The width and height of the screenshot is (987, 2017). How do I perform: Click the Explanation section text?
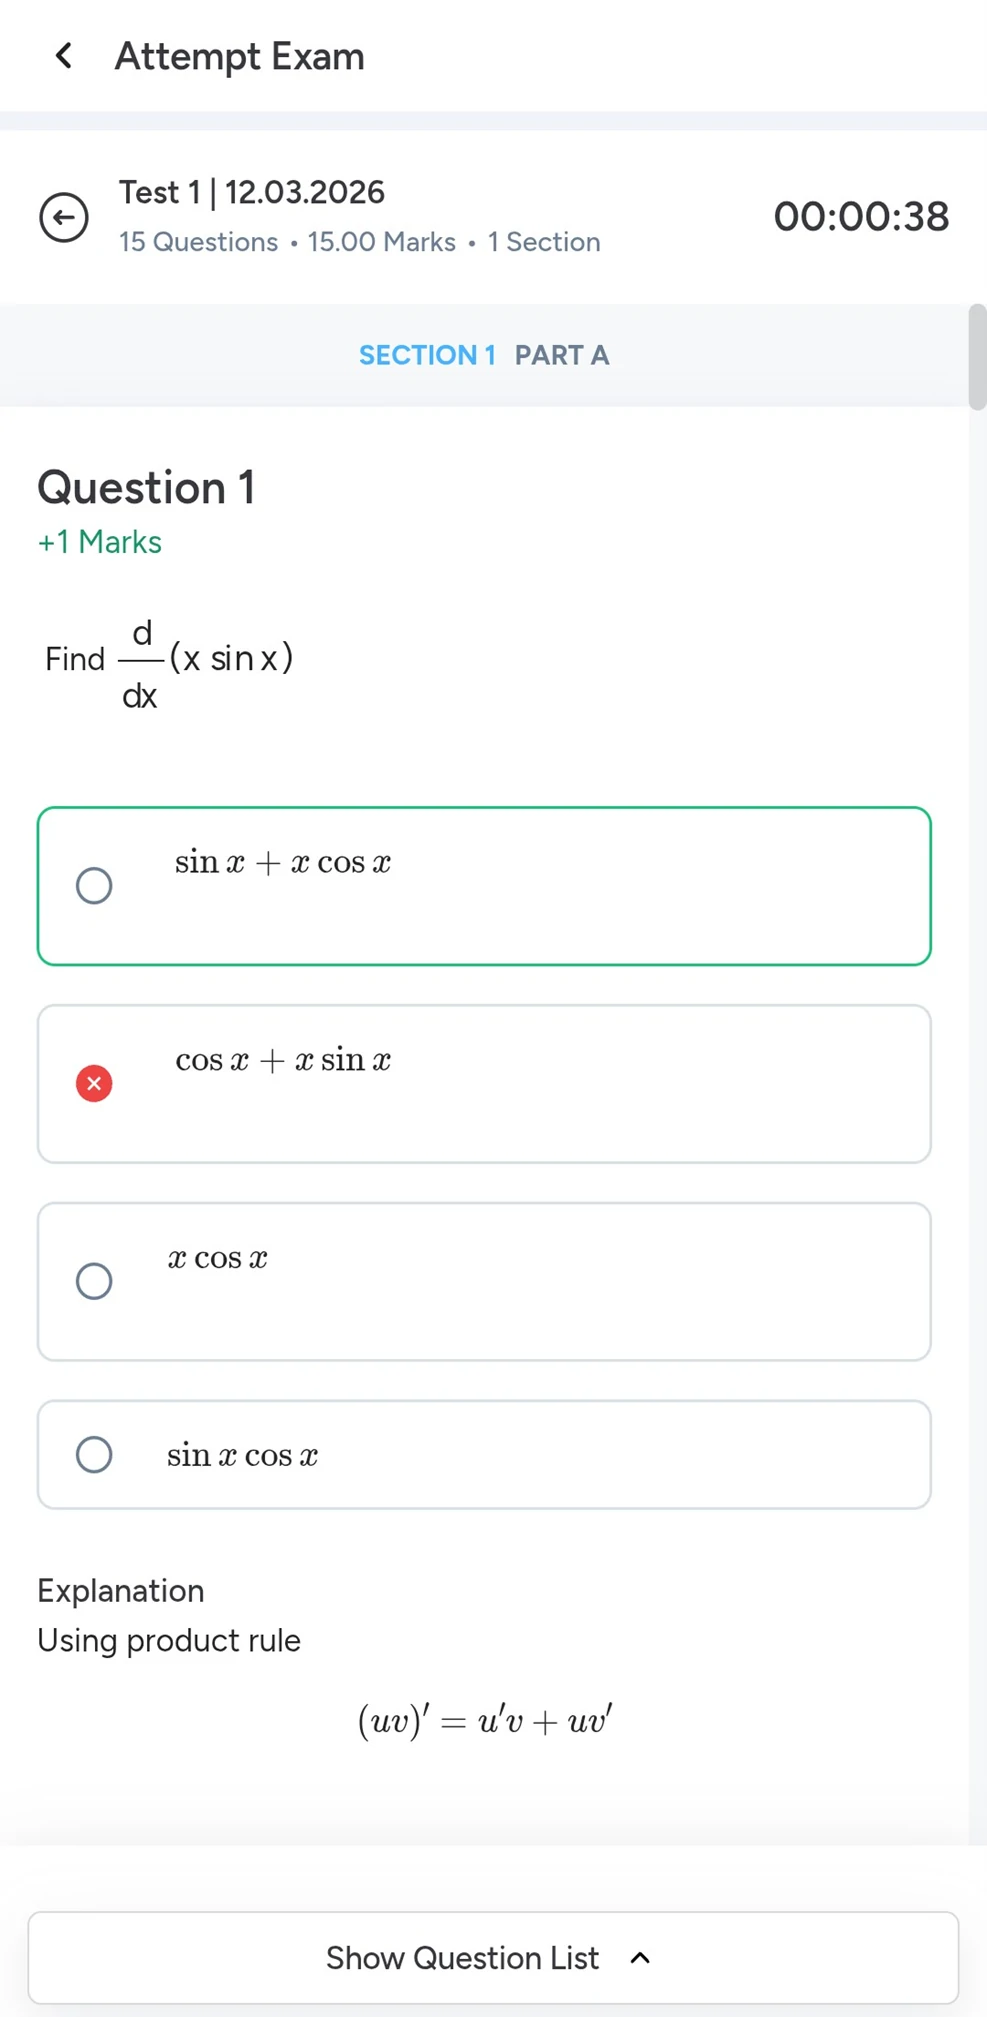[120, 1591]
